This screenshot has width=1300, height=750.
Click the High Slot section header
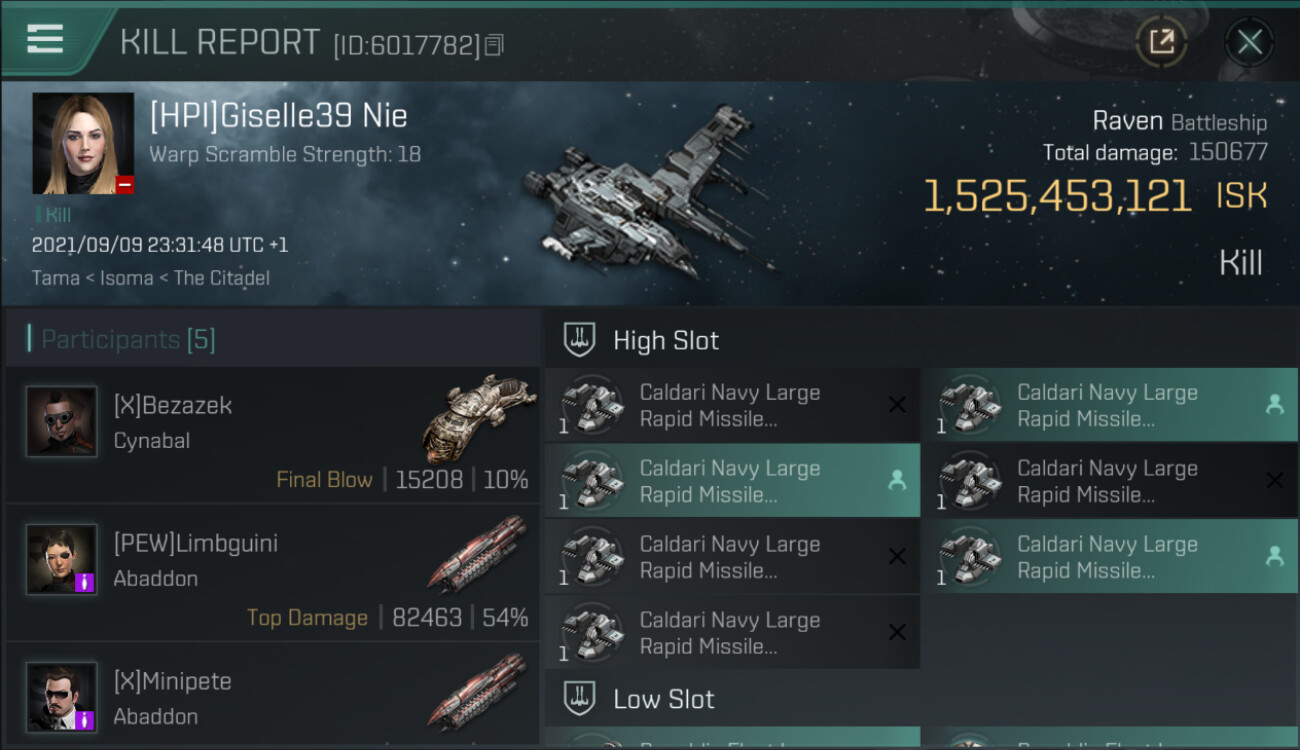[x=665, y=341]
